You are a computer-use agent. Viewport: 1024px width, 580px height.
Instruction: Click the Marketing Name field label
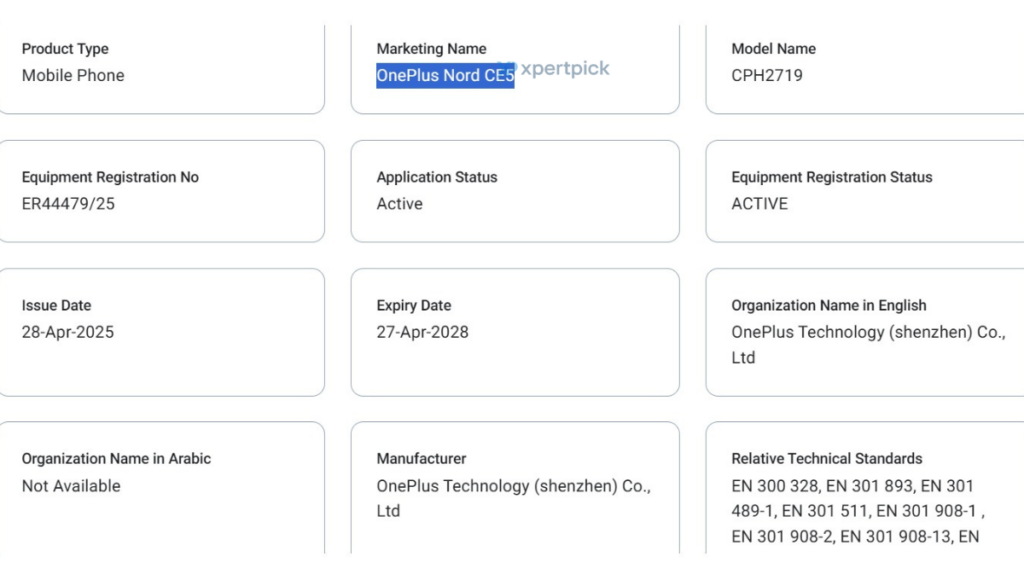[x=431, y=49]
